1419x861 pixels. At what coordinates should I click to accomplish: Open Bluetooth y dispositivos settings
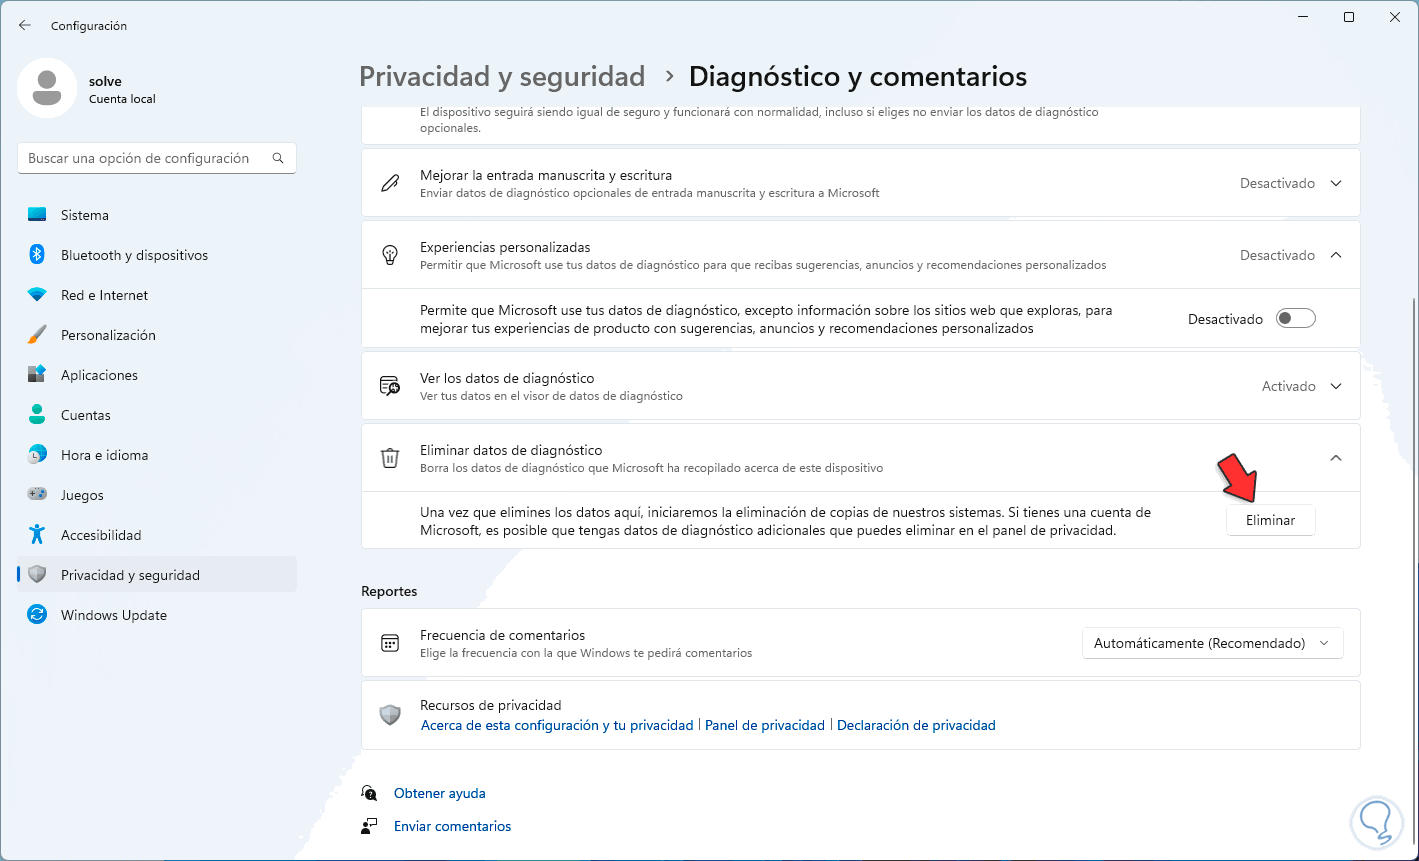[134, 255]
